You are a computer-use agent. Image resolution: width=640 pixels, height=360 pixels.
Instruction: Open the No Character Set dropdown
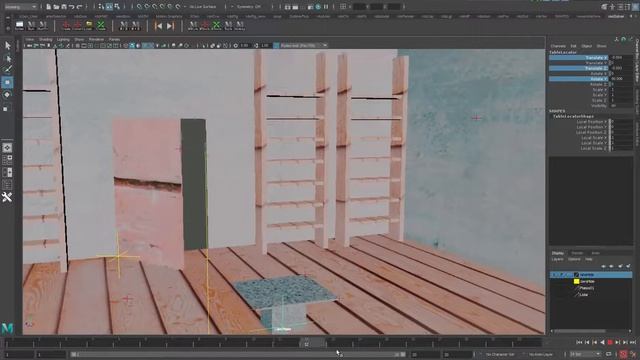pyautogui.click(x=500, y=354)
